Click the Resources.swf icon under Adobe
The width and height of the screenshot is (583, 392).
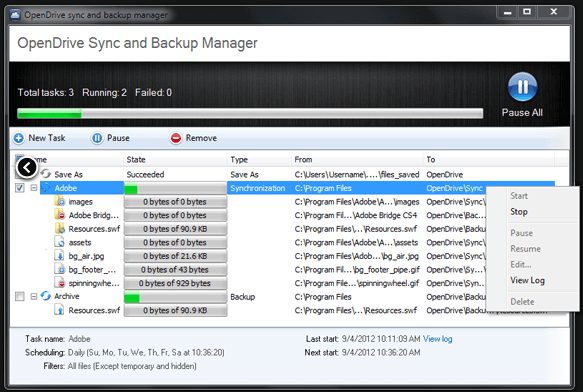point(59,228)
